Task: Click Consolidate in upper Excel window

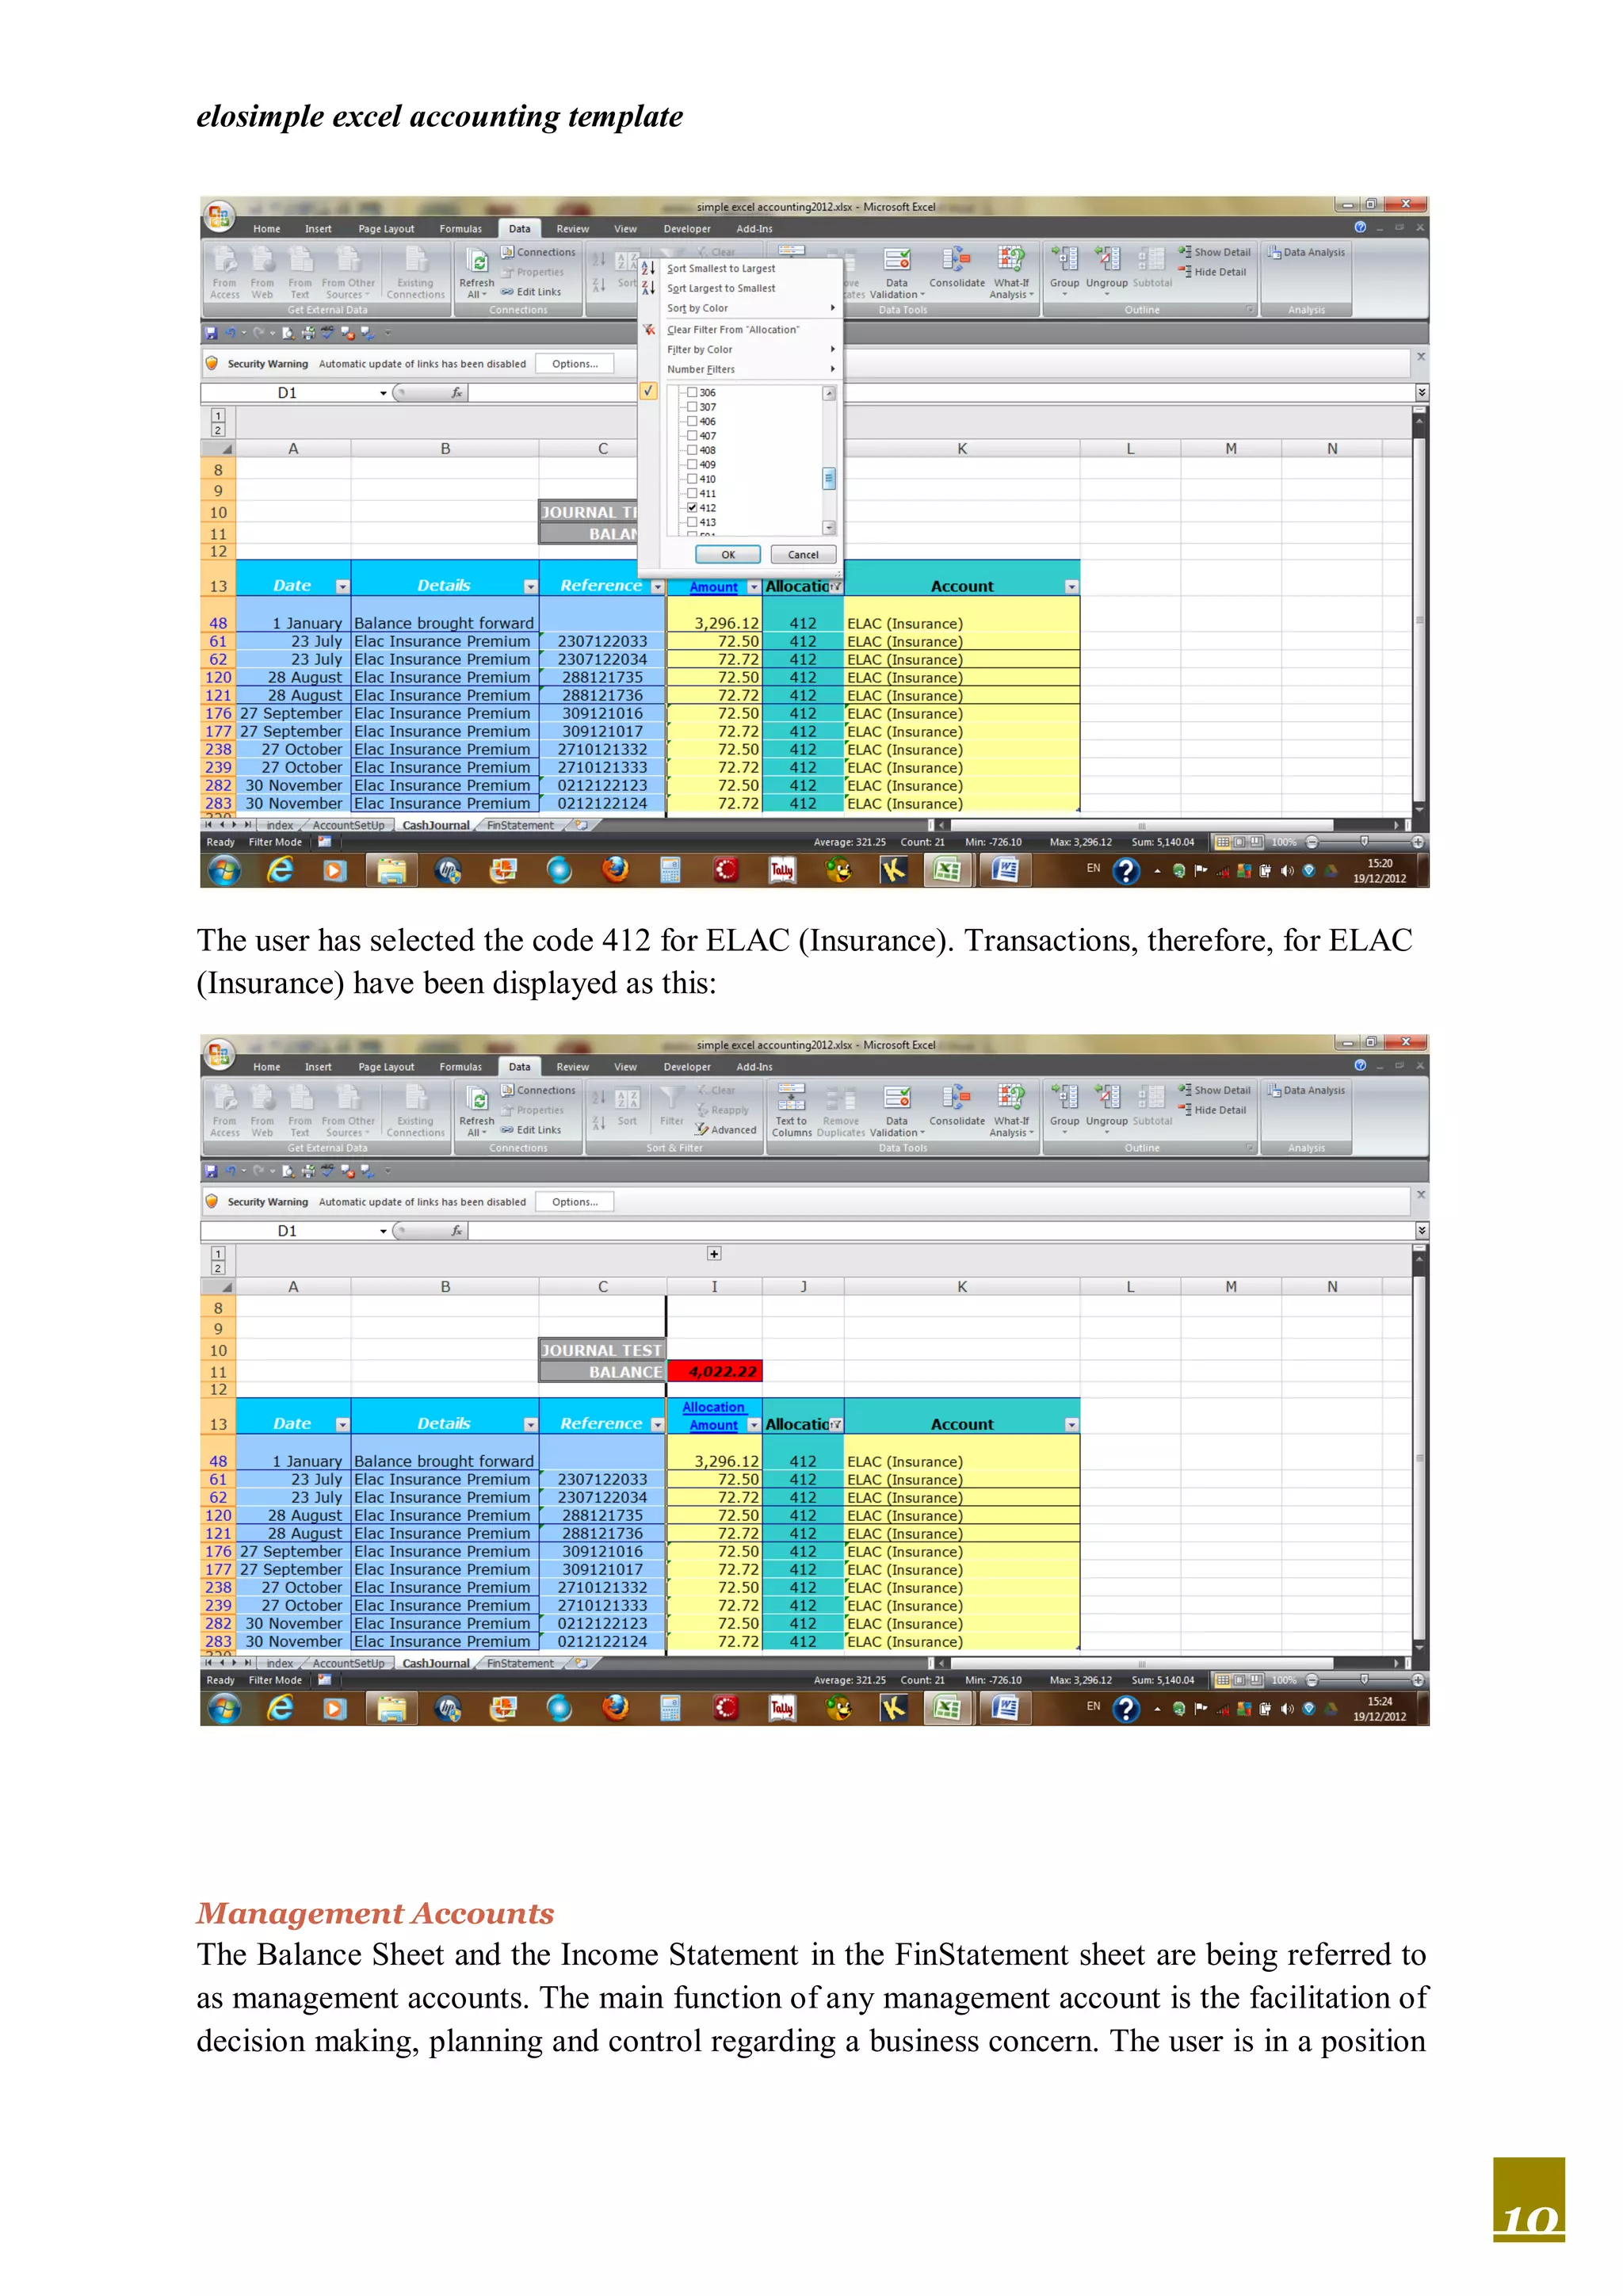Action: [957, 268]
